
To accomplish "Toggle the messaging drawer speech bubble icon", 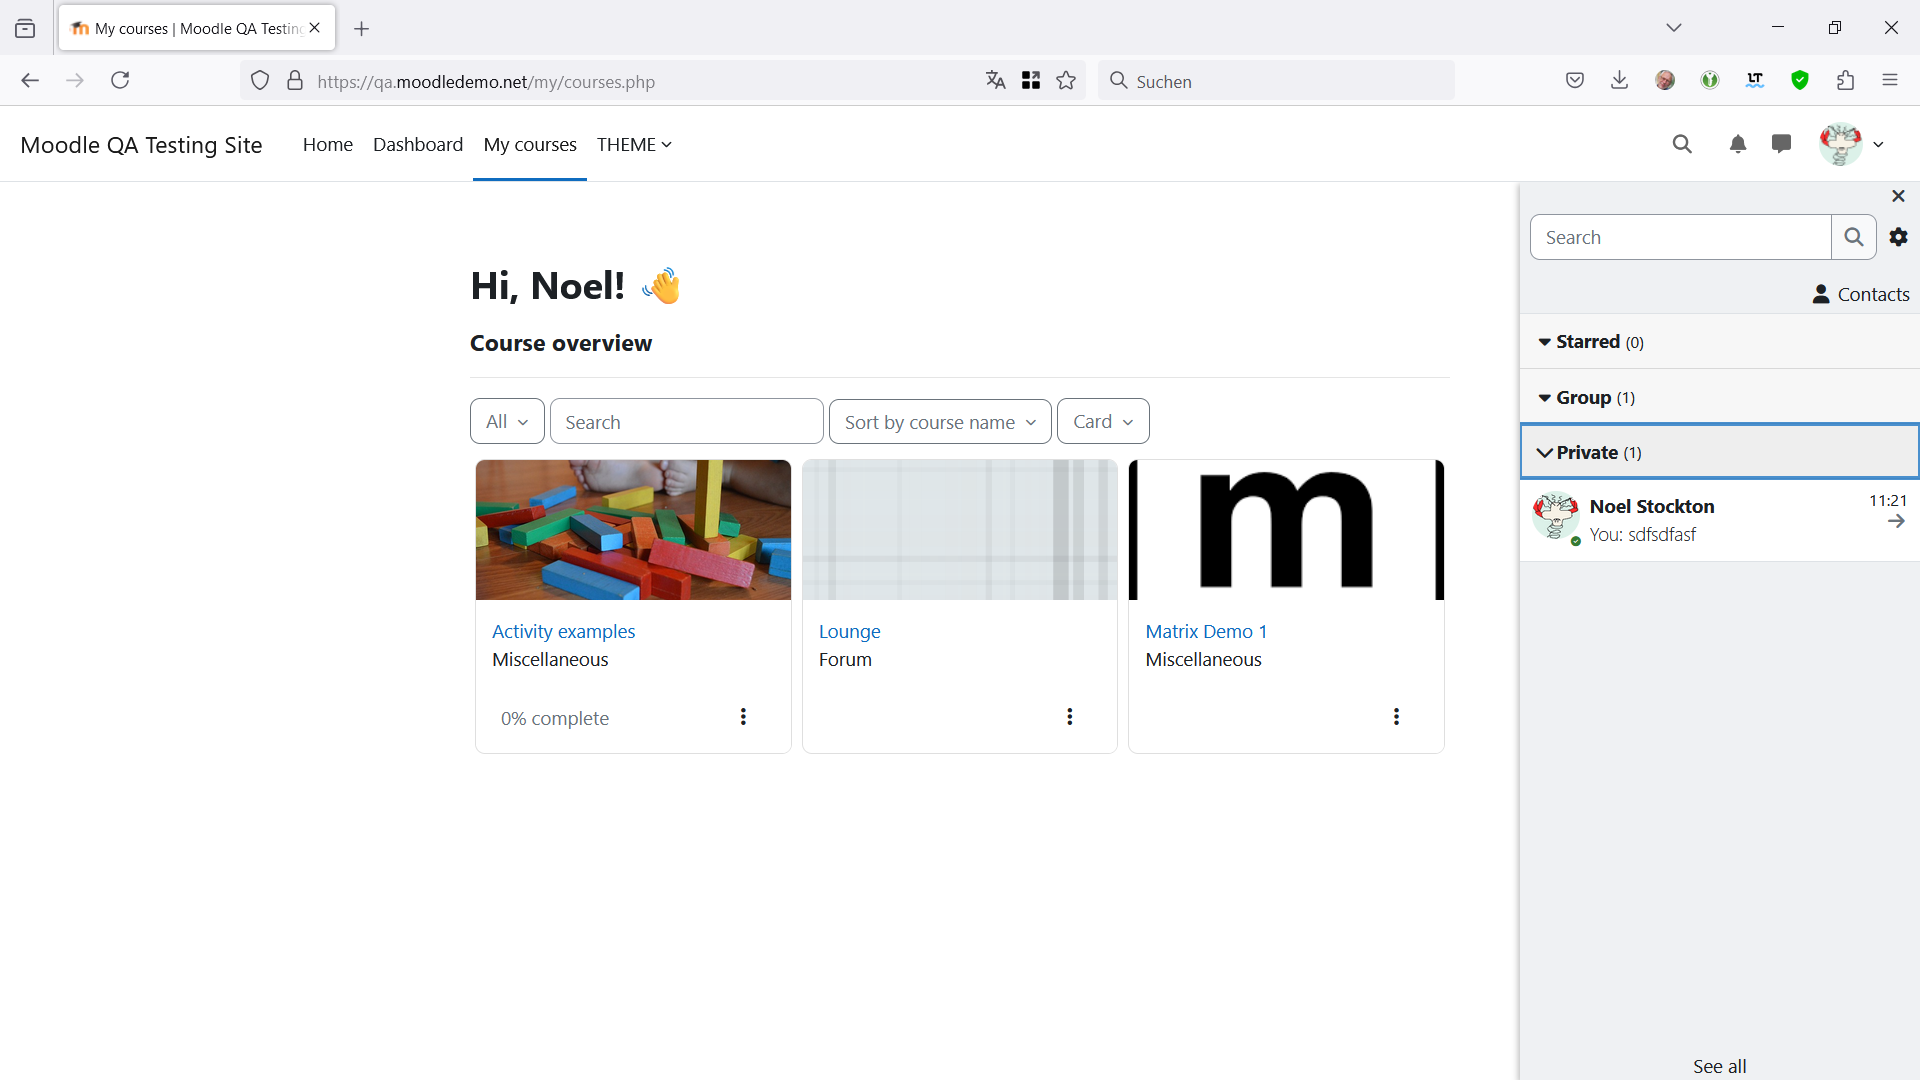I will 1781,144.
